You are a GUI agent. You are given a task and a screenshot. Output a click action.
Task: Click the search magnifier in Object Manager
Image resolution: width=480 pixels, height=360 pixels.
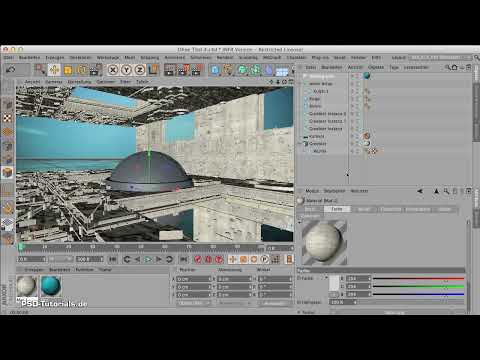[447, 67]
